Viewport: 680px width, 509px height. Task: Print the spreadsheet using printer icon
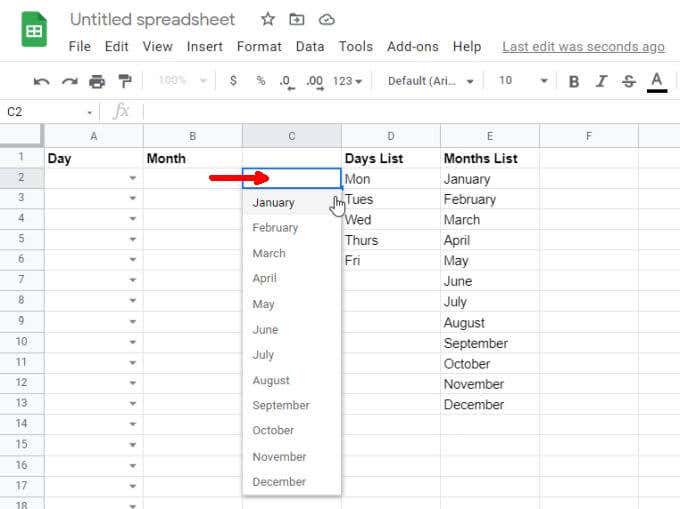97,81
